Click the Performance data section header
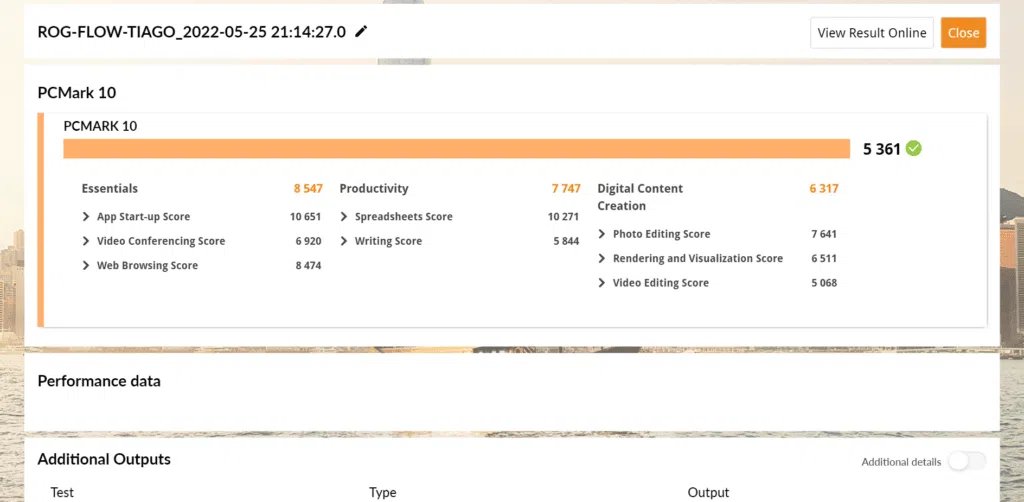 (99, 381)
